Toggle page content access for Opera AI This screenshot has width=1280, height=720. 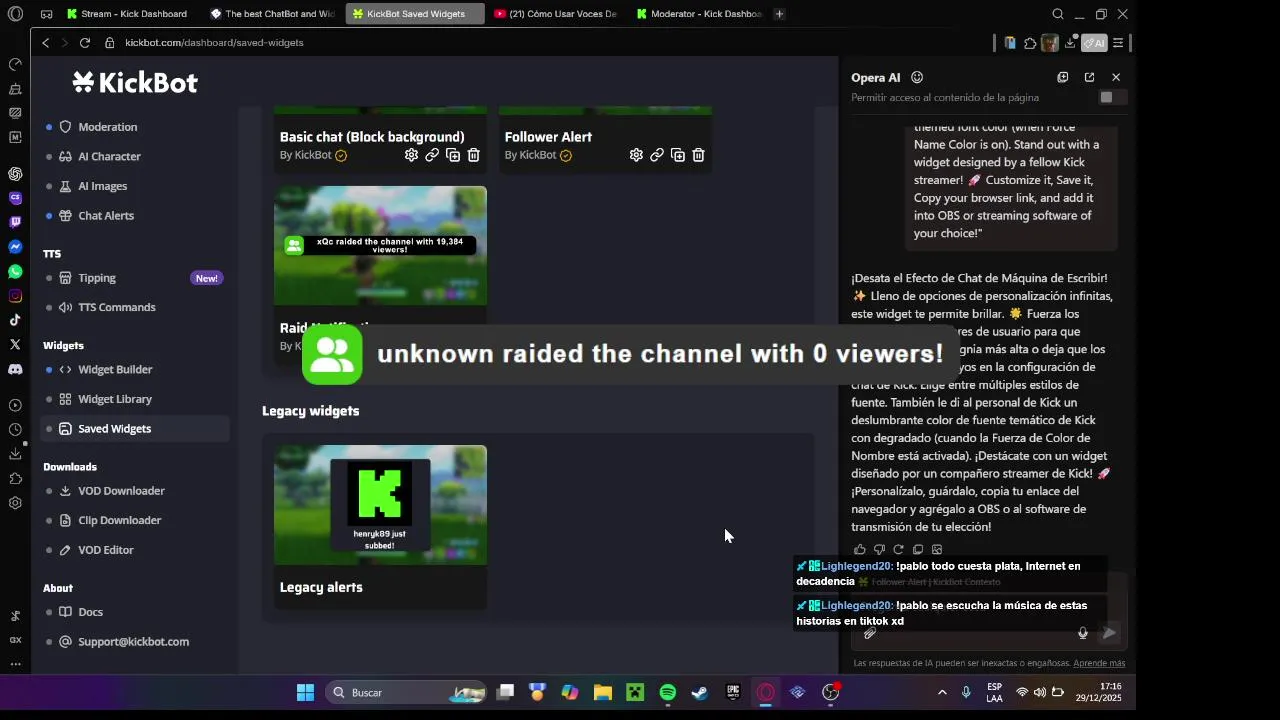point(1112,97)
